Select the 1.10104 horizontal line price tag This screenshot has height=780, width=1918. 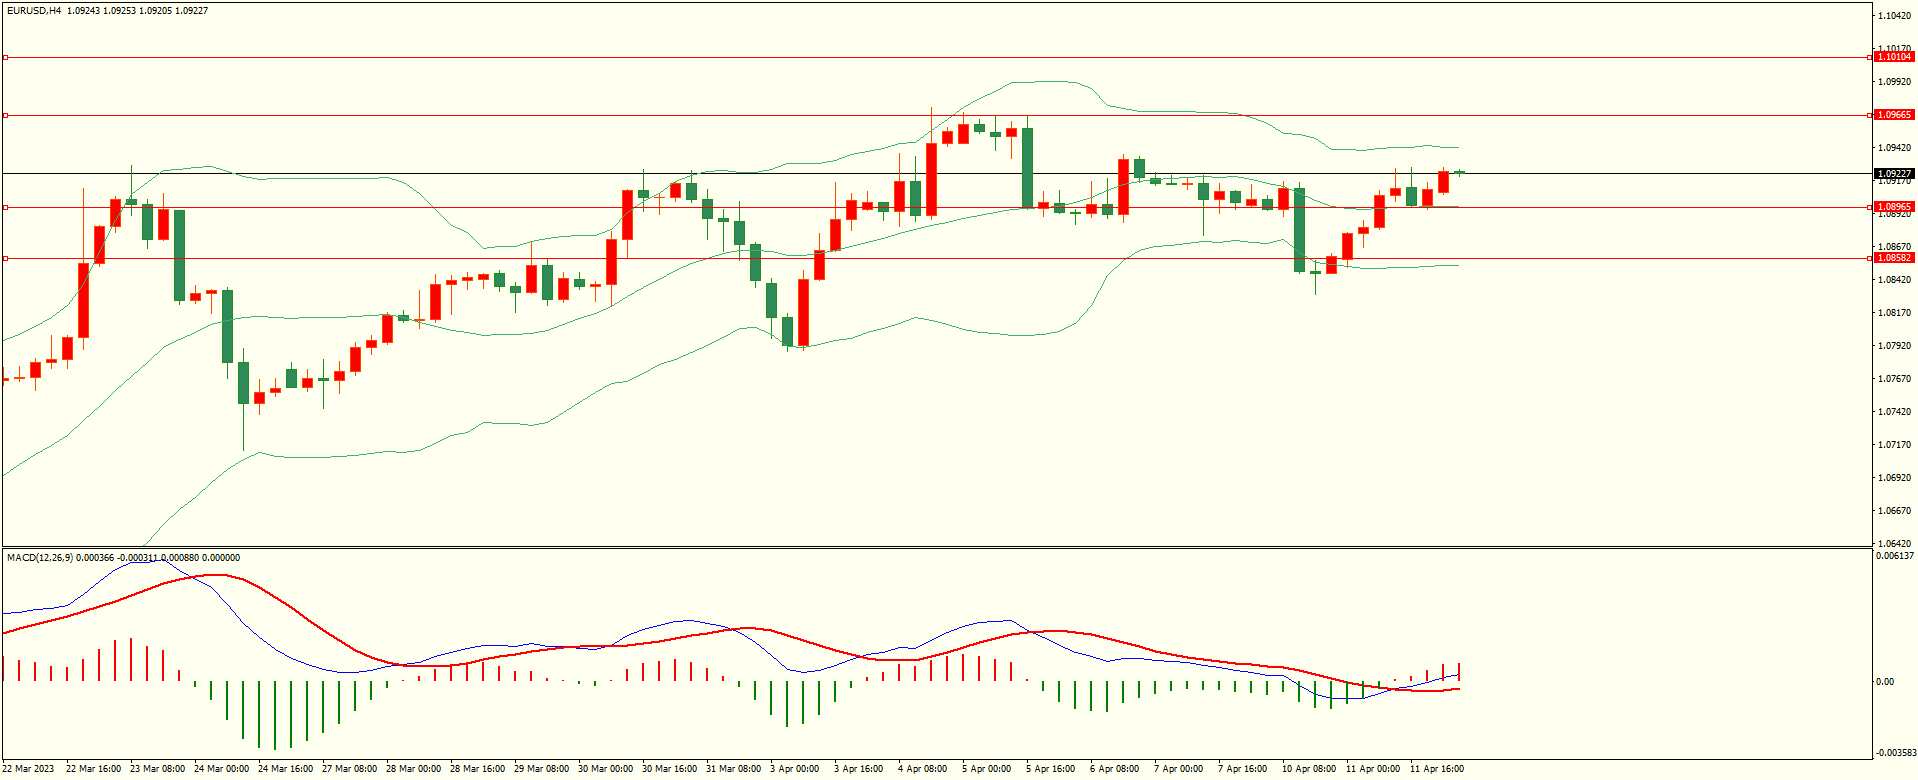click(1893, 57)
